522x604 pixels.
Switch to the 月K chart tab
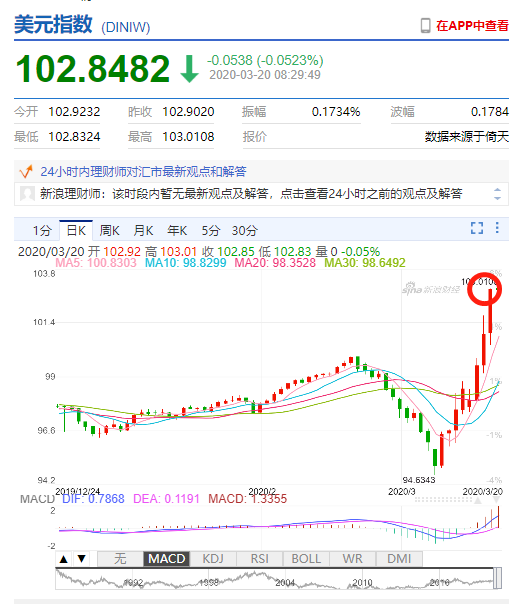click(143, 230)
